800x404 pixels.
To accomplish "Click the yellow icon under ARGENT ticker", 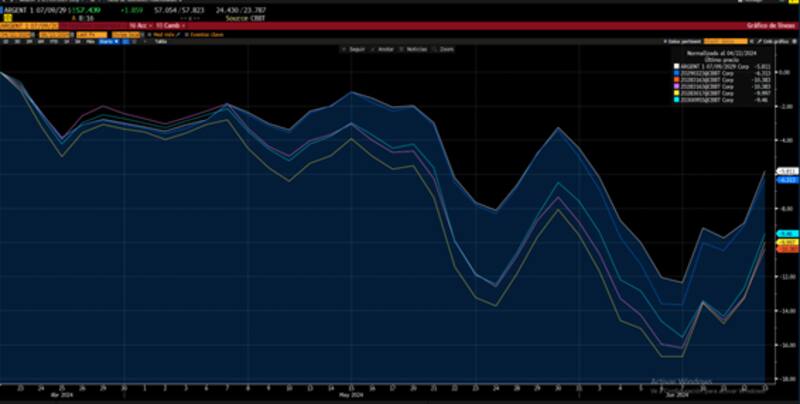I will pyautogui.click(x=8, y=17).
